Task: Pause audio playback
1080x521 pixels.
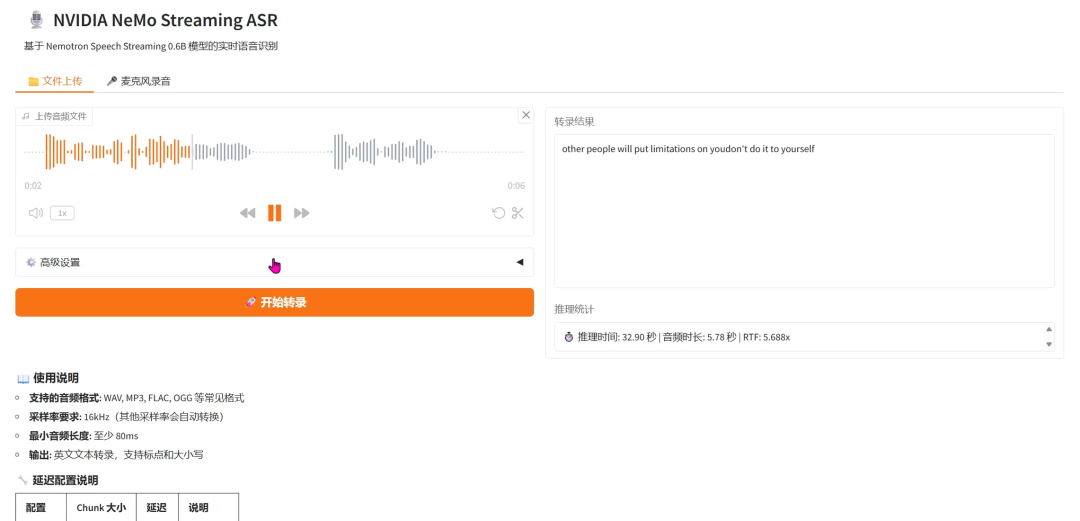Action: pos(274,213)
